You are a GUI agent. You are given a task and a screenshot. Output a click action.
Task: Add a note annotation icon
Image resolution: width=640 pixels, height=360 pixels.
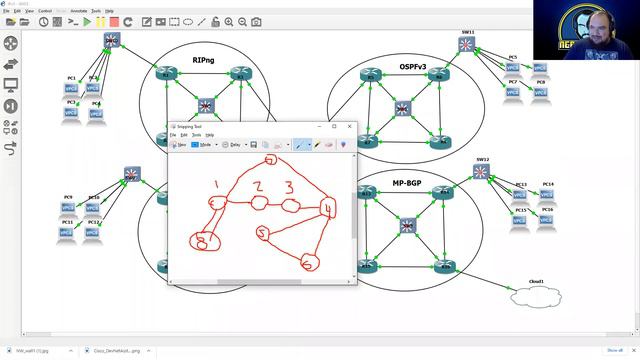click(x=147, y=22)
